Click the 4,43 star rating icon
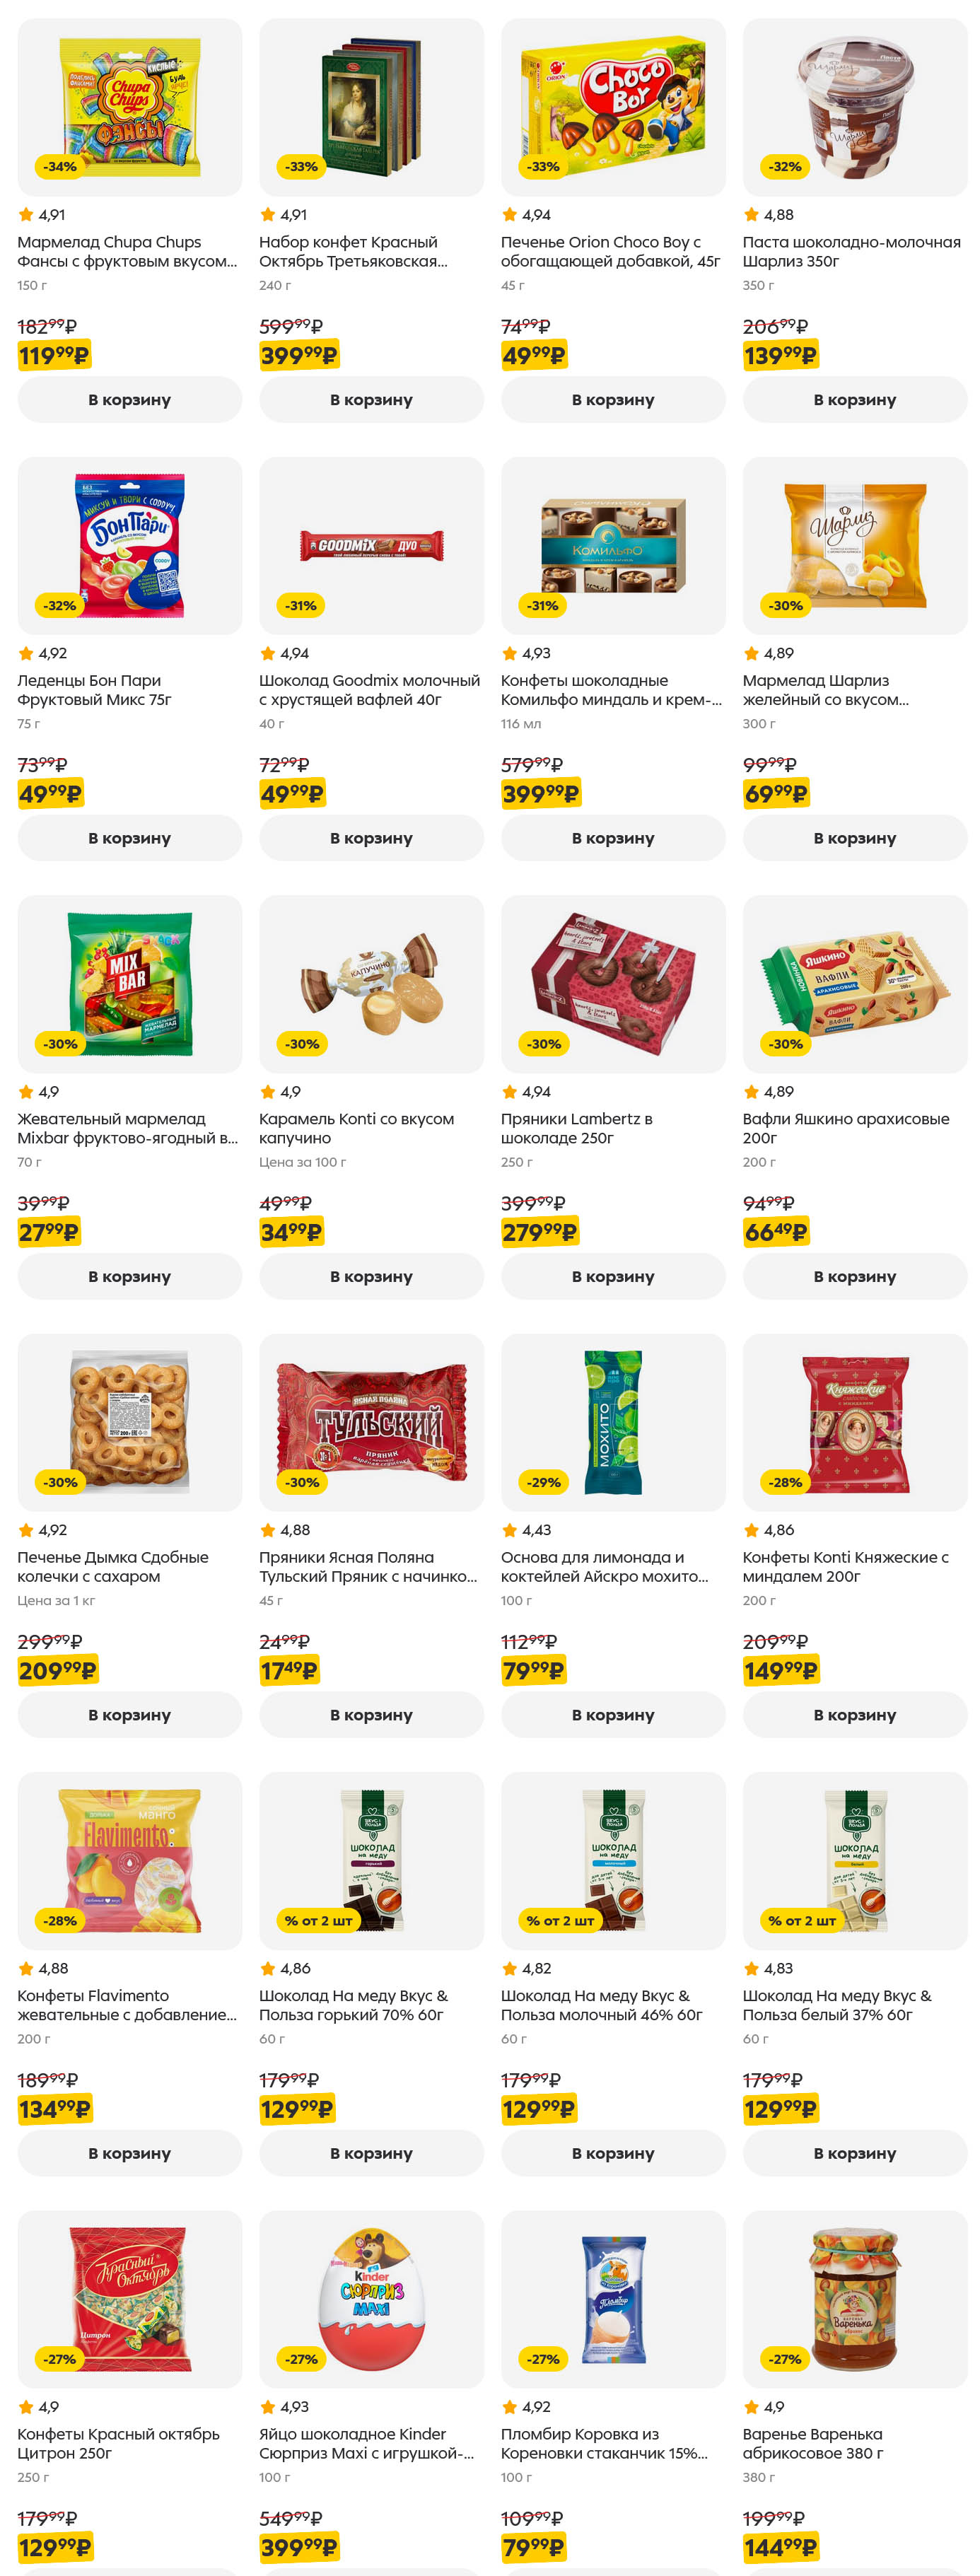980x2576 pixels. (x=510, y=1530)
